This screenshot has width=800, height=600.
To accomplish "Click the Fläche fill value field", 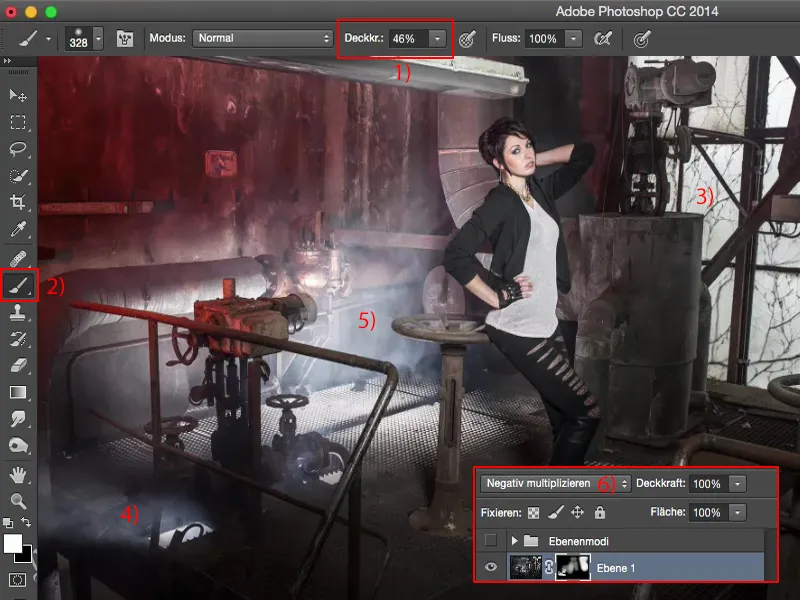I will tap(709, 512).
